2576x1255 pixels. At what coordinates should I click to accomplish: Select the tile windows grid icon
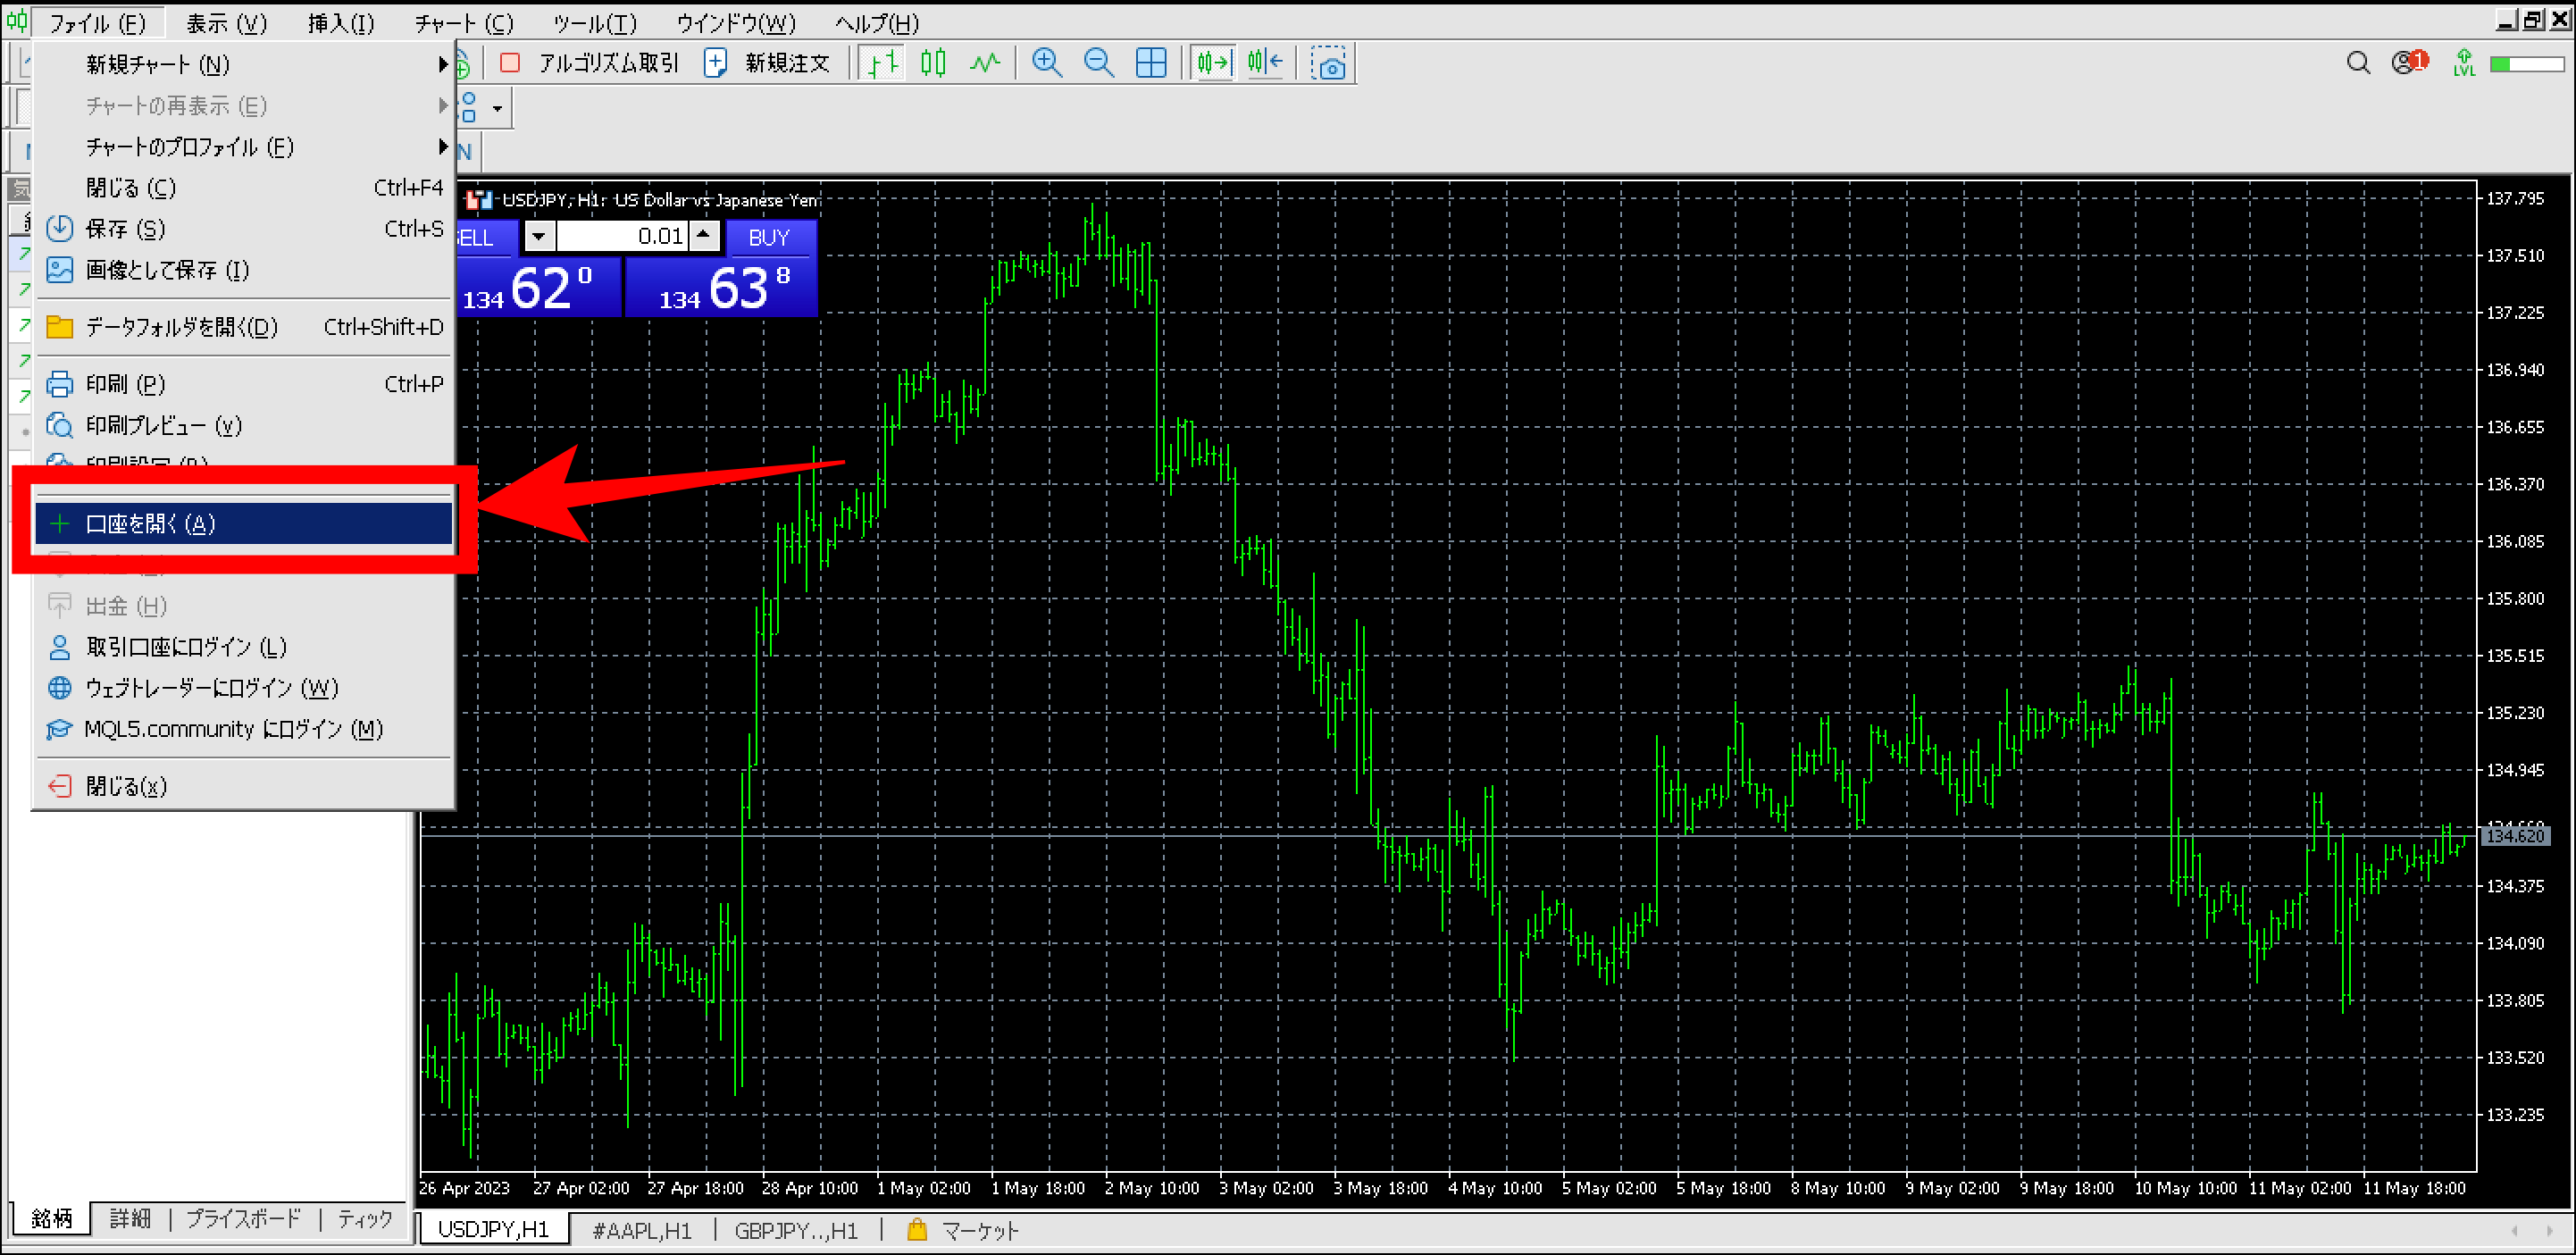(1151, 63)
